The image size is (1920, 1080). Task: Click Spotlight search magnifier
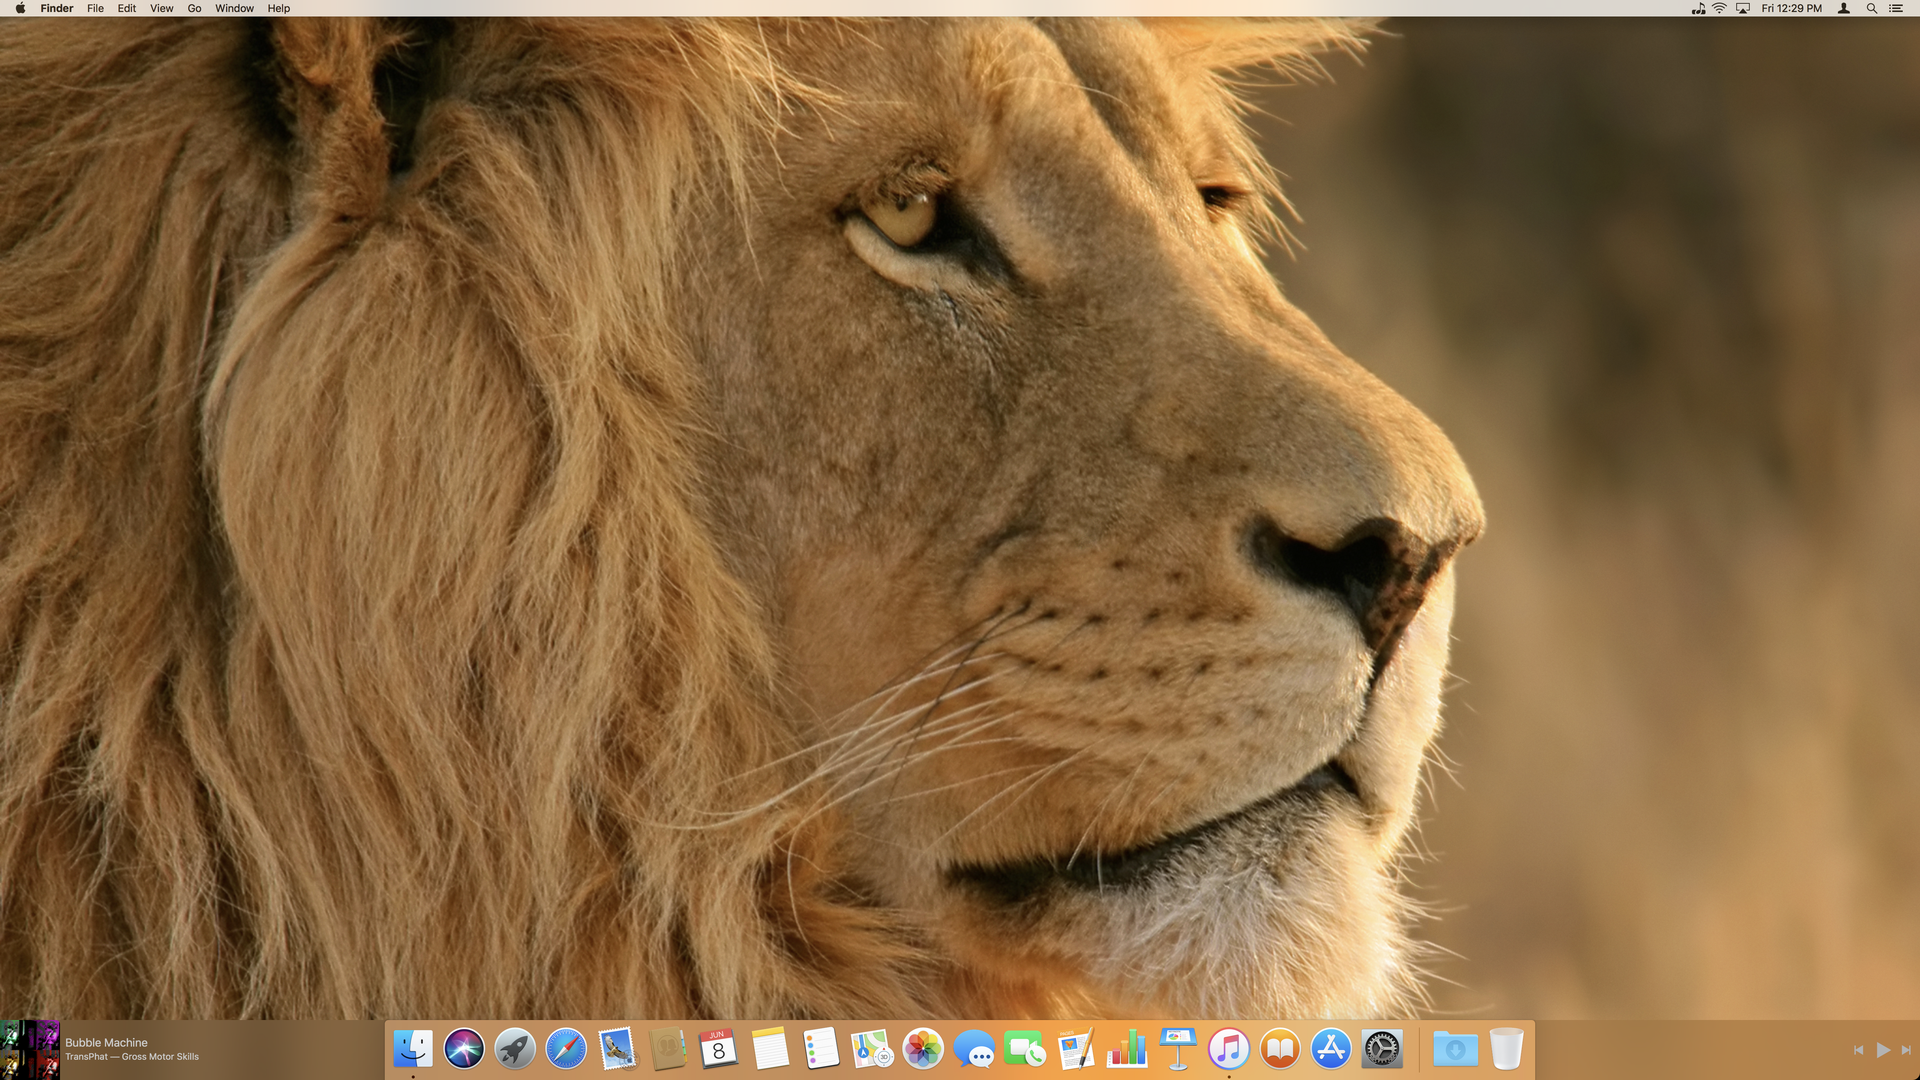click(1871, 8)
